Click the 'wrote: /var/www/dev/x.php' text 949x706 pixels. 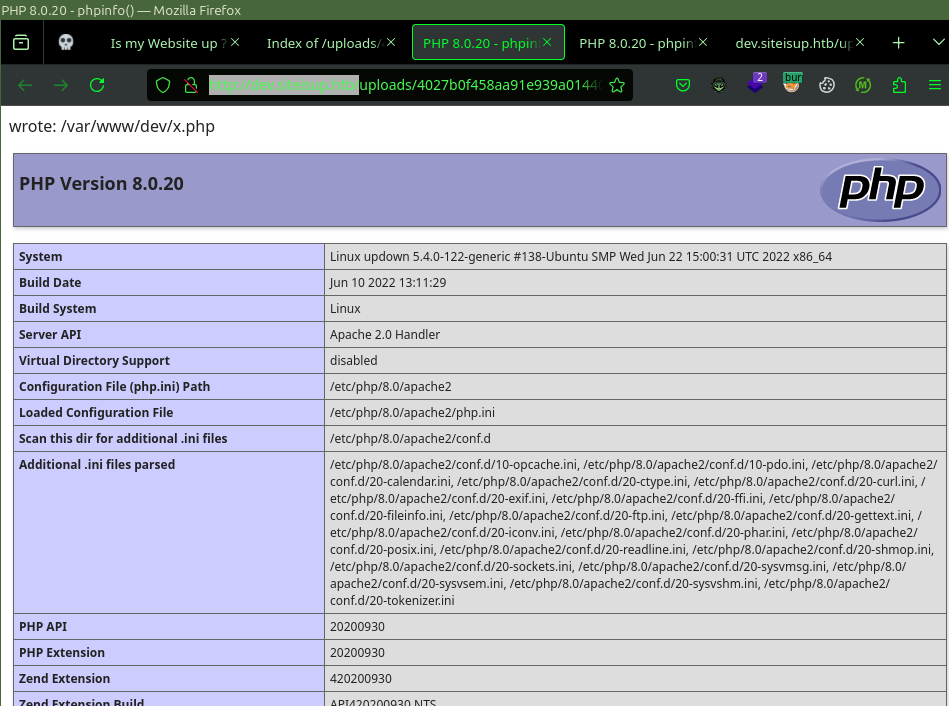[x=112, y=127]
